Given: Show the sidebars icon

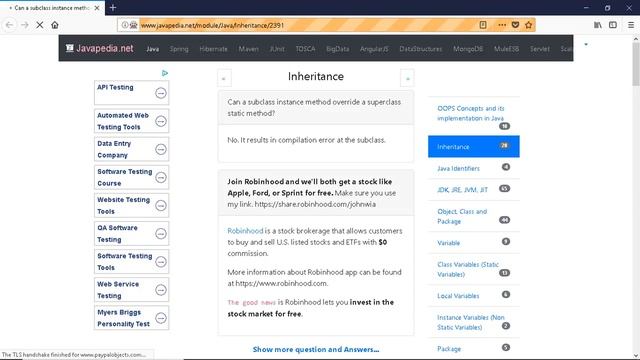Looking at the screenshot, I should 613,25.
